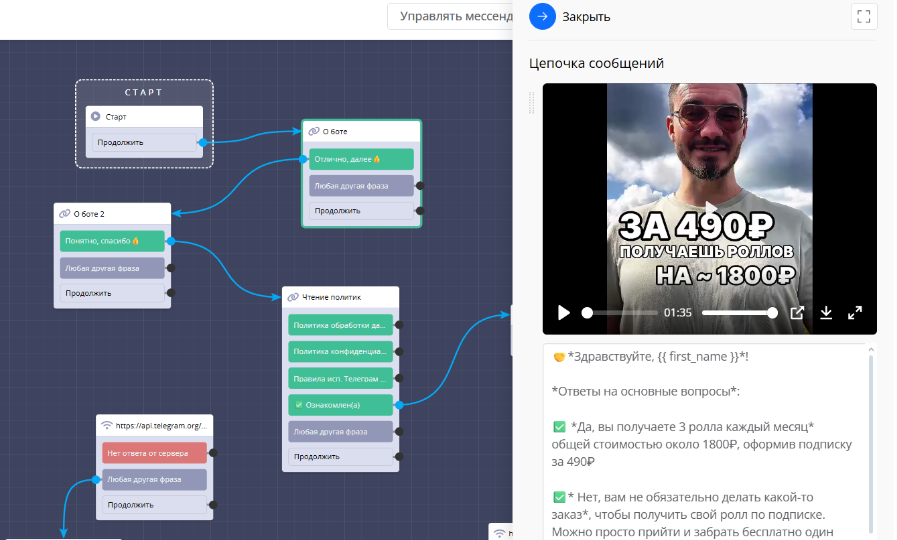Viewport: 897px width, 540px height.
Task: Open video in new window icon
Action: (797, 313)
